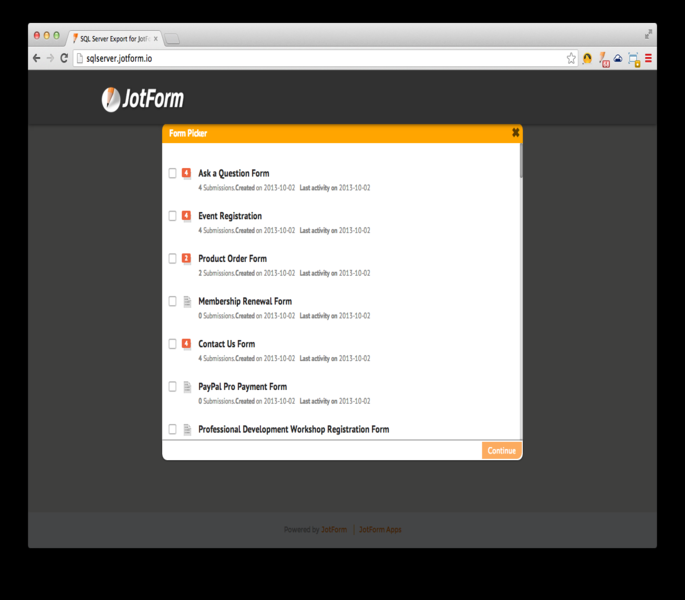Bookmark this page with the star icon
This screenshot has width=685, height=600.
coord(571,59)
